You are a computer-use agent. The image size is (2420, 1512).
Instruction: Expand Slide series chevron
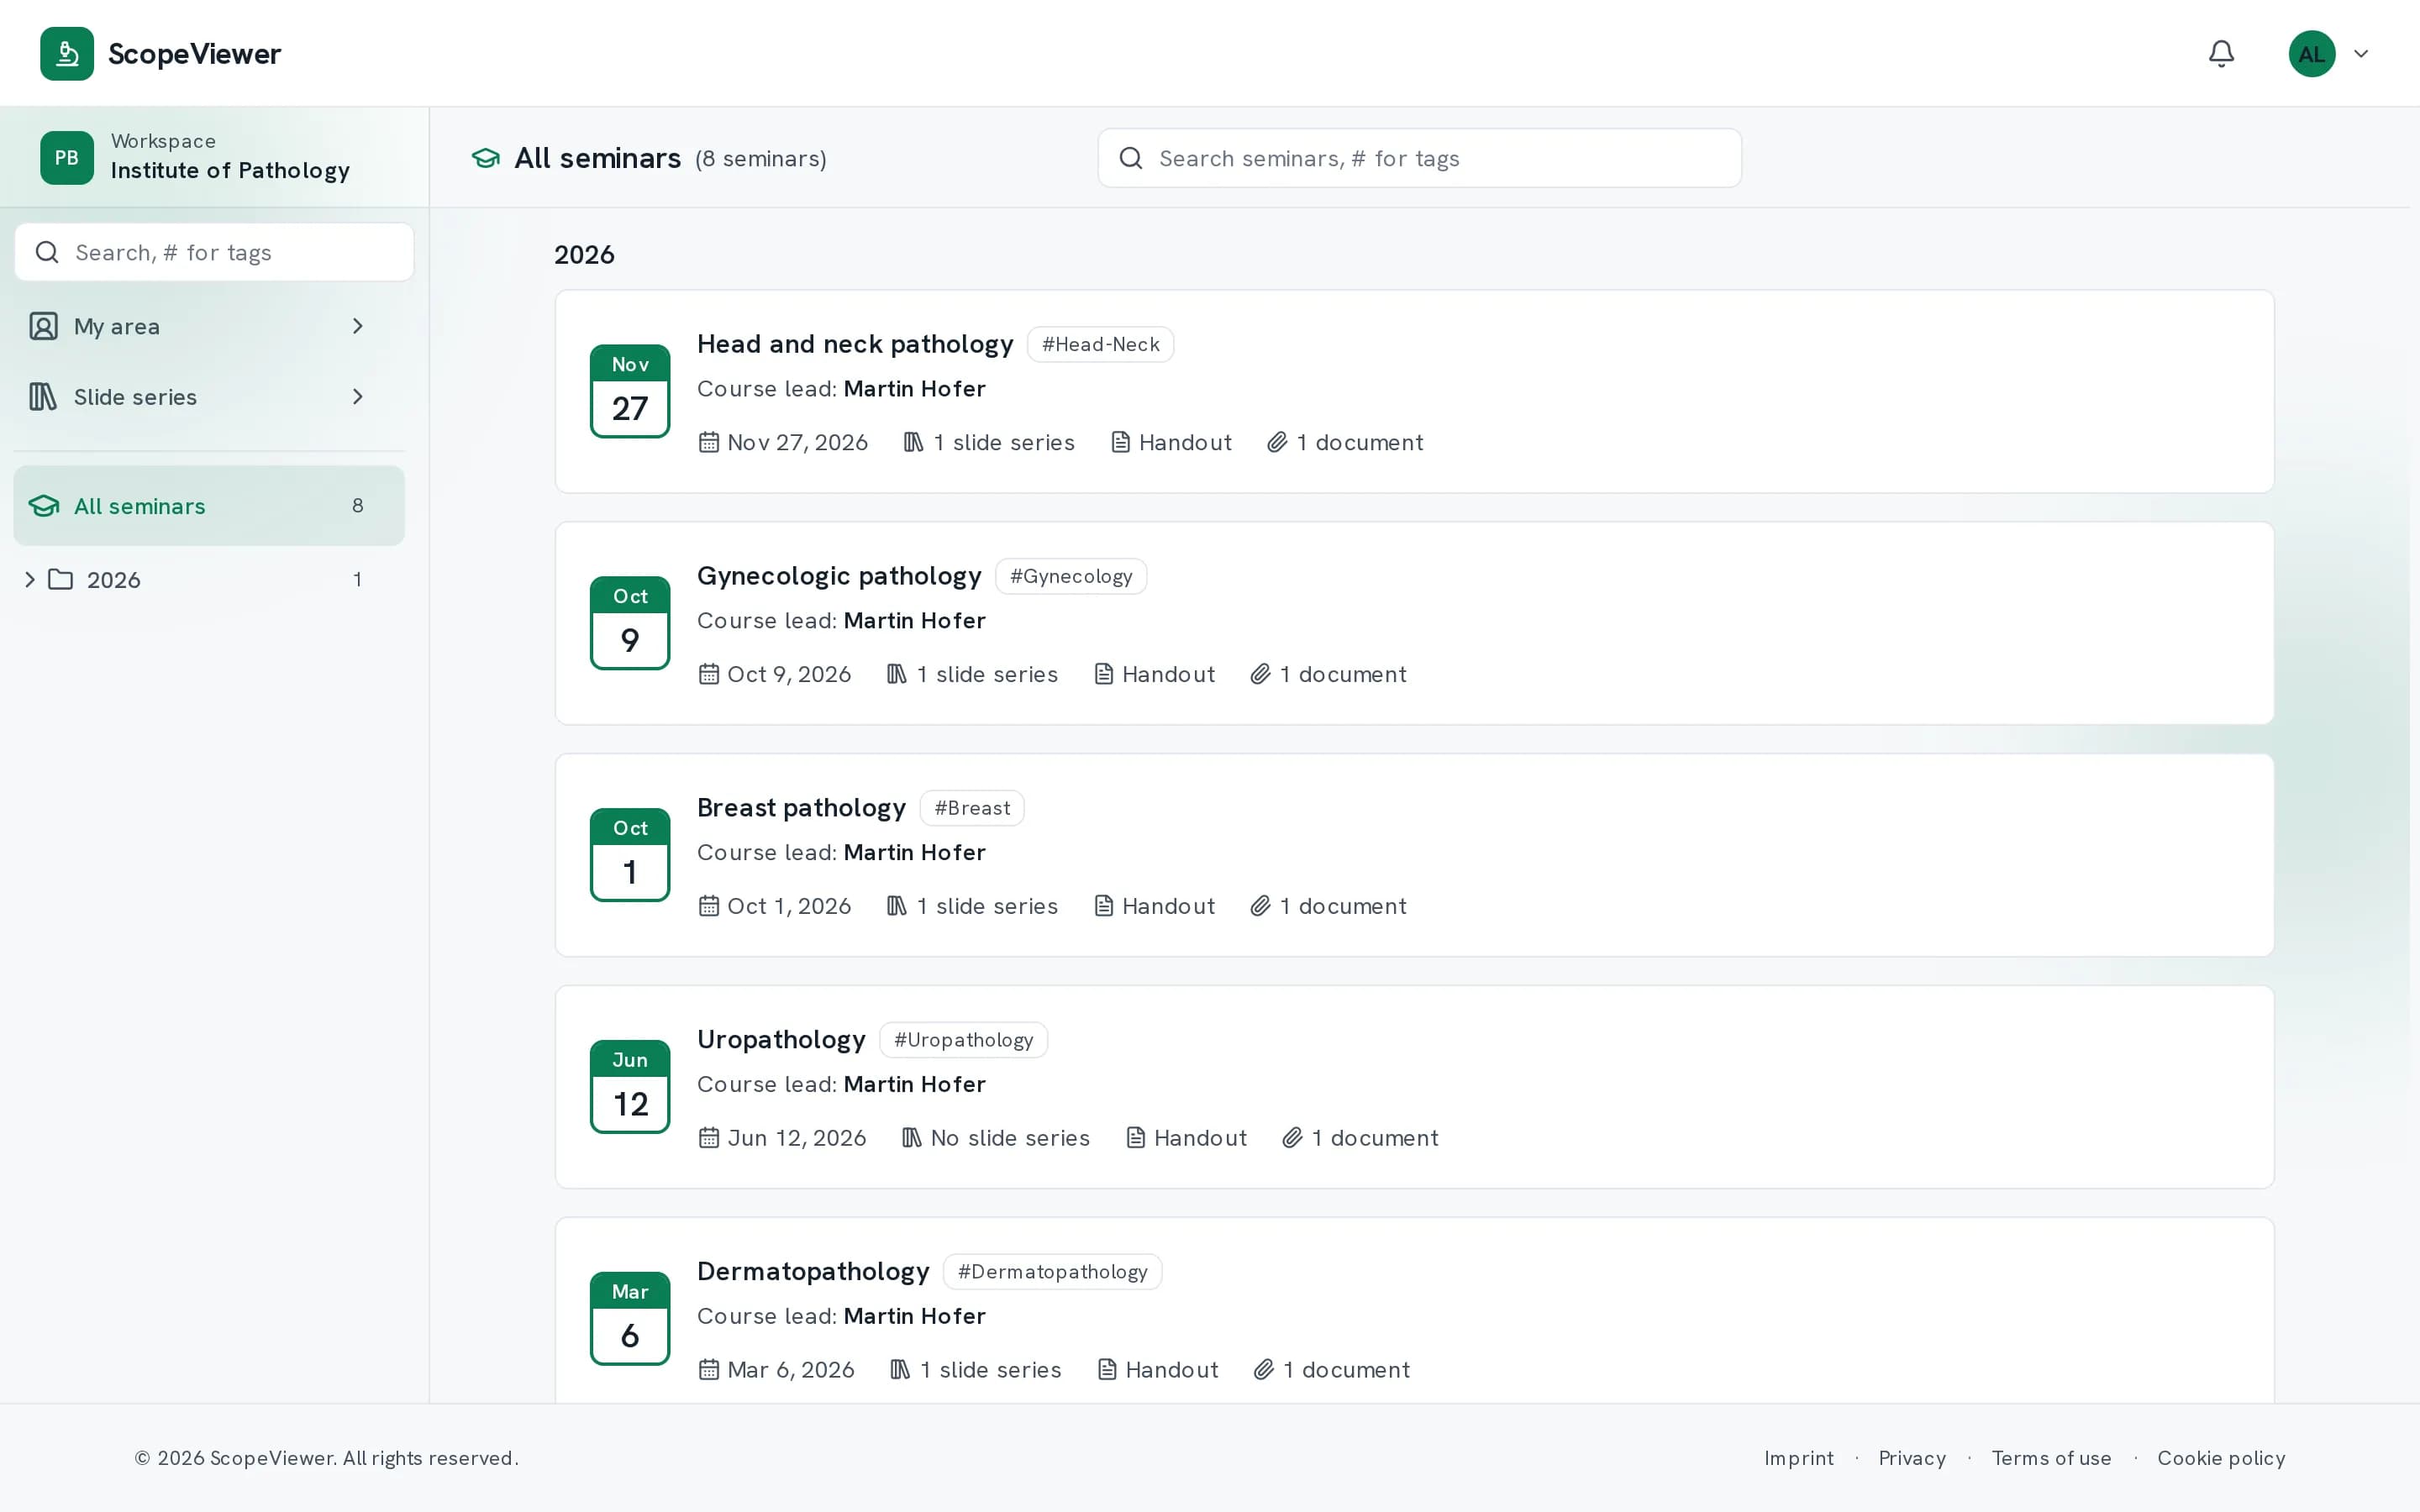pos(358,397)
